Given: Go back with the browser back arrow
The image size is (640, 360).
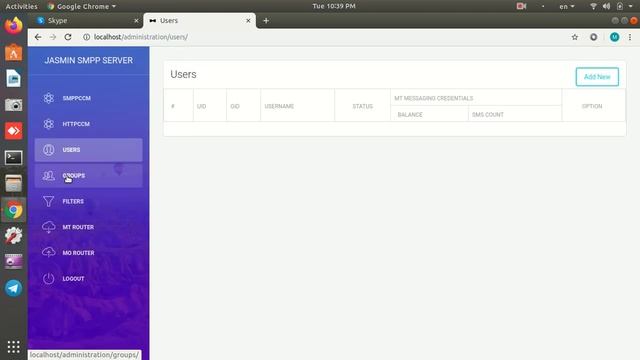Looking at the screenshot, I should 38,37.
